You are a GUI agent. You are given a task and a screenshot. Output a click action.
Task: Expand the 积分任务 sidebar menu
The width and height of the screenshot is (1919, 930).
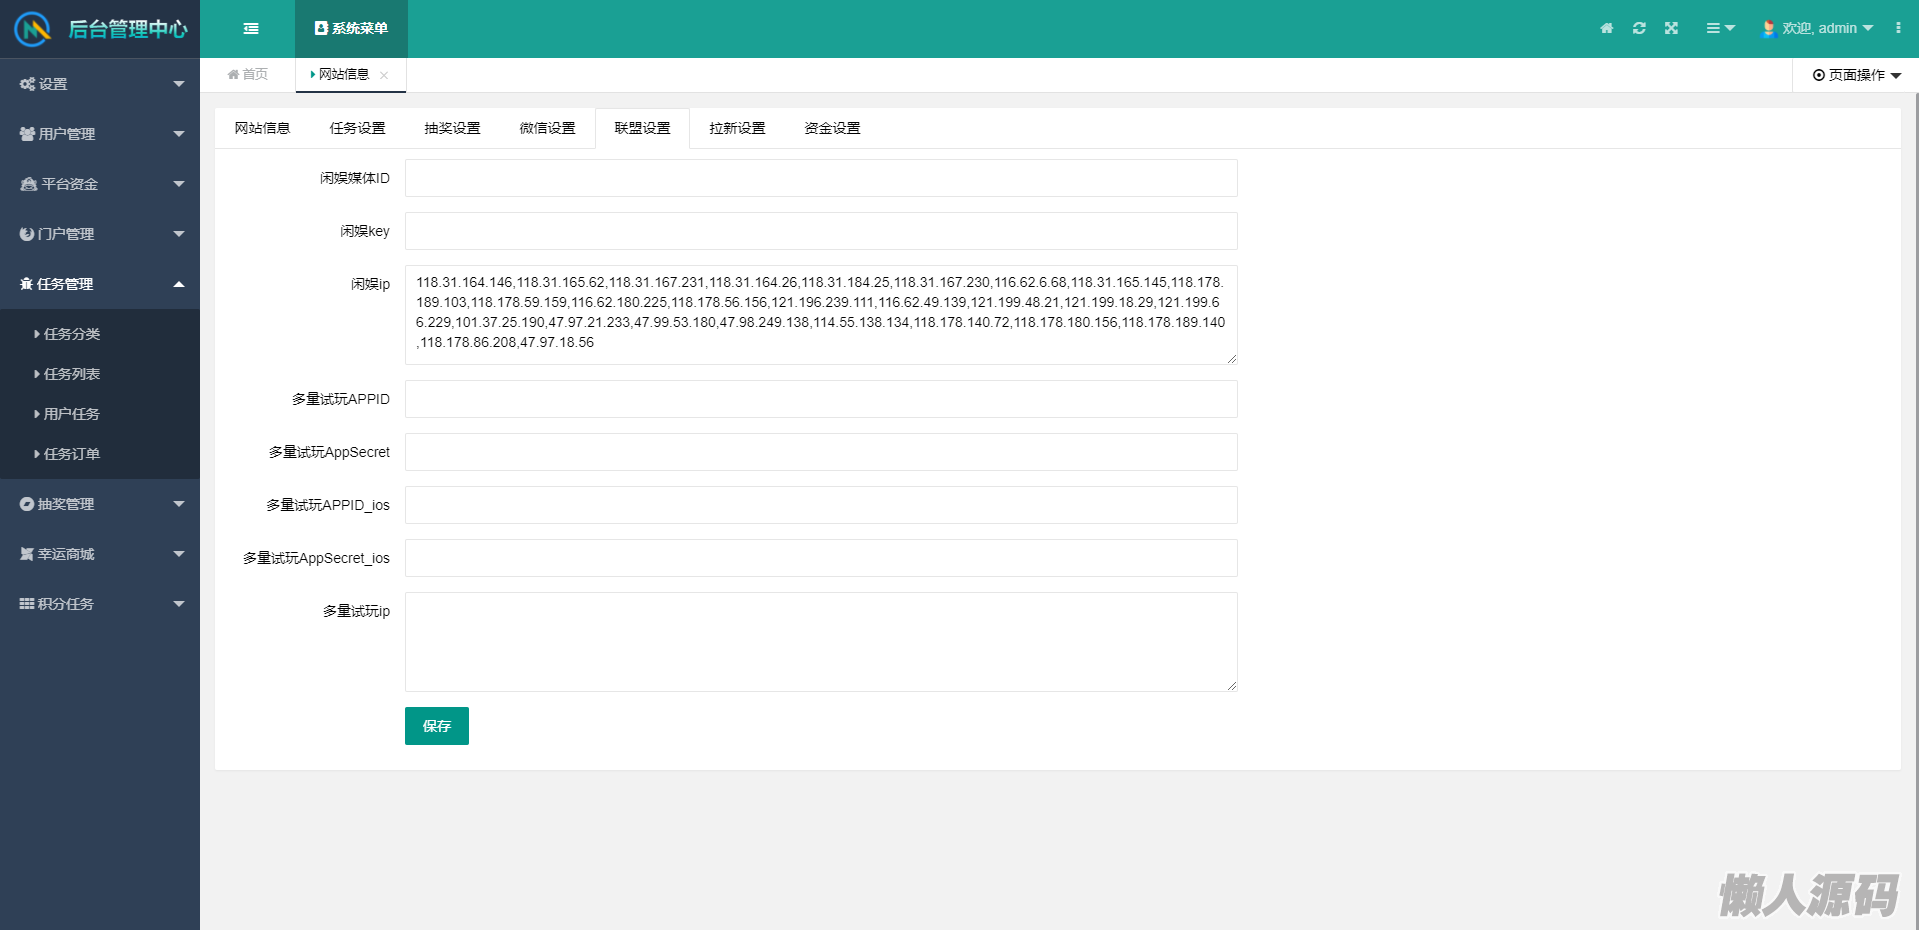click(100, 604)
